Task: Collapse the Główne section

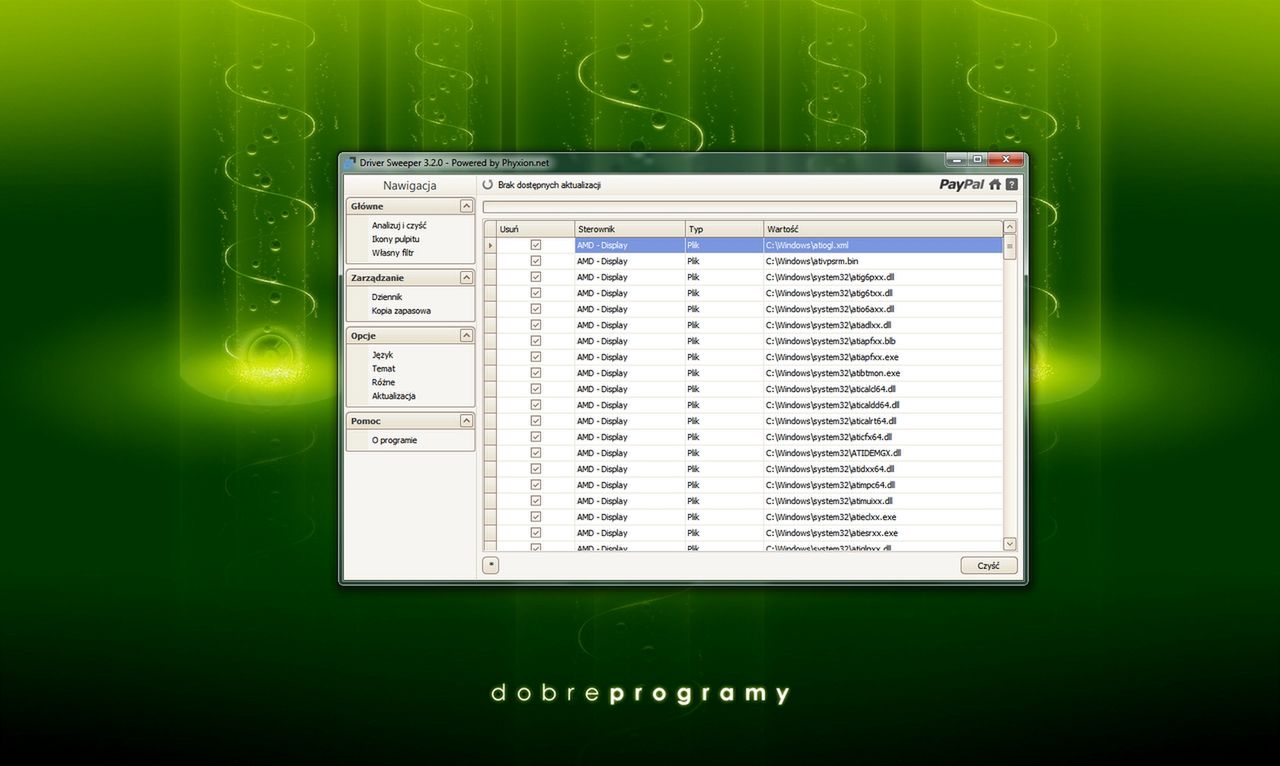Action: [466, 206]
